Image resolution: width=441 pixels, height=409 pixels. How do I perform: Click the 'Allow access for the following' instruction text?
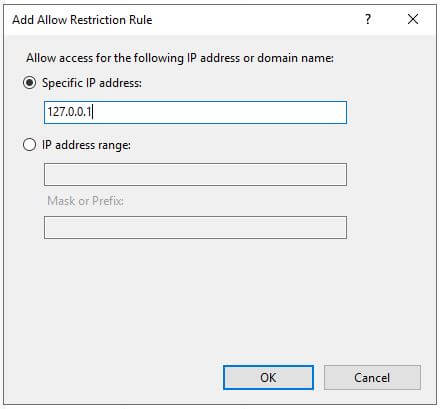click(x=105, y=58)
